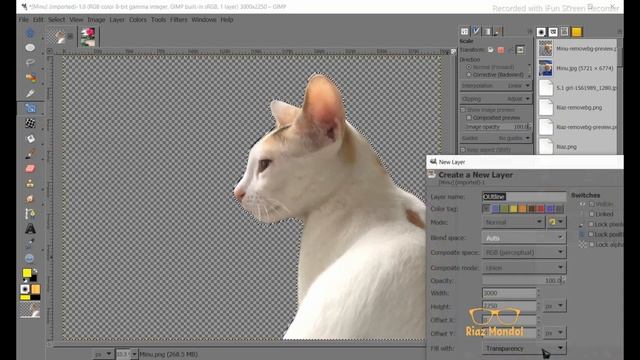
Task: Select the pink Eraser tool
Action: 30,169
